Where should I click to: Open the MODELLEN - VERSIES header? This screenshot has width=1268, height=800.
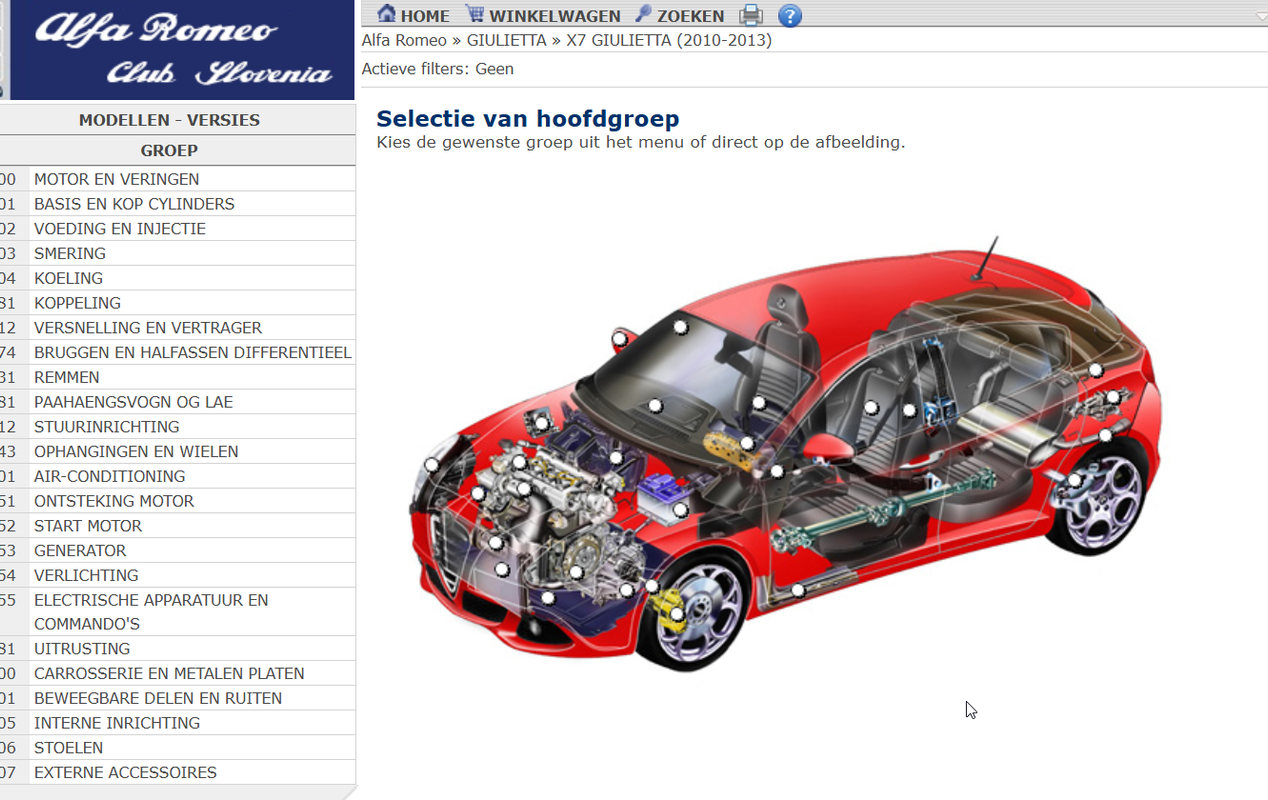tap(170, 120)
